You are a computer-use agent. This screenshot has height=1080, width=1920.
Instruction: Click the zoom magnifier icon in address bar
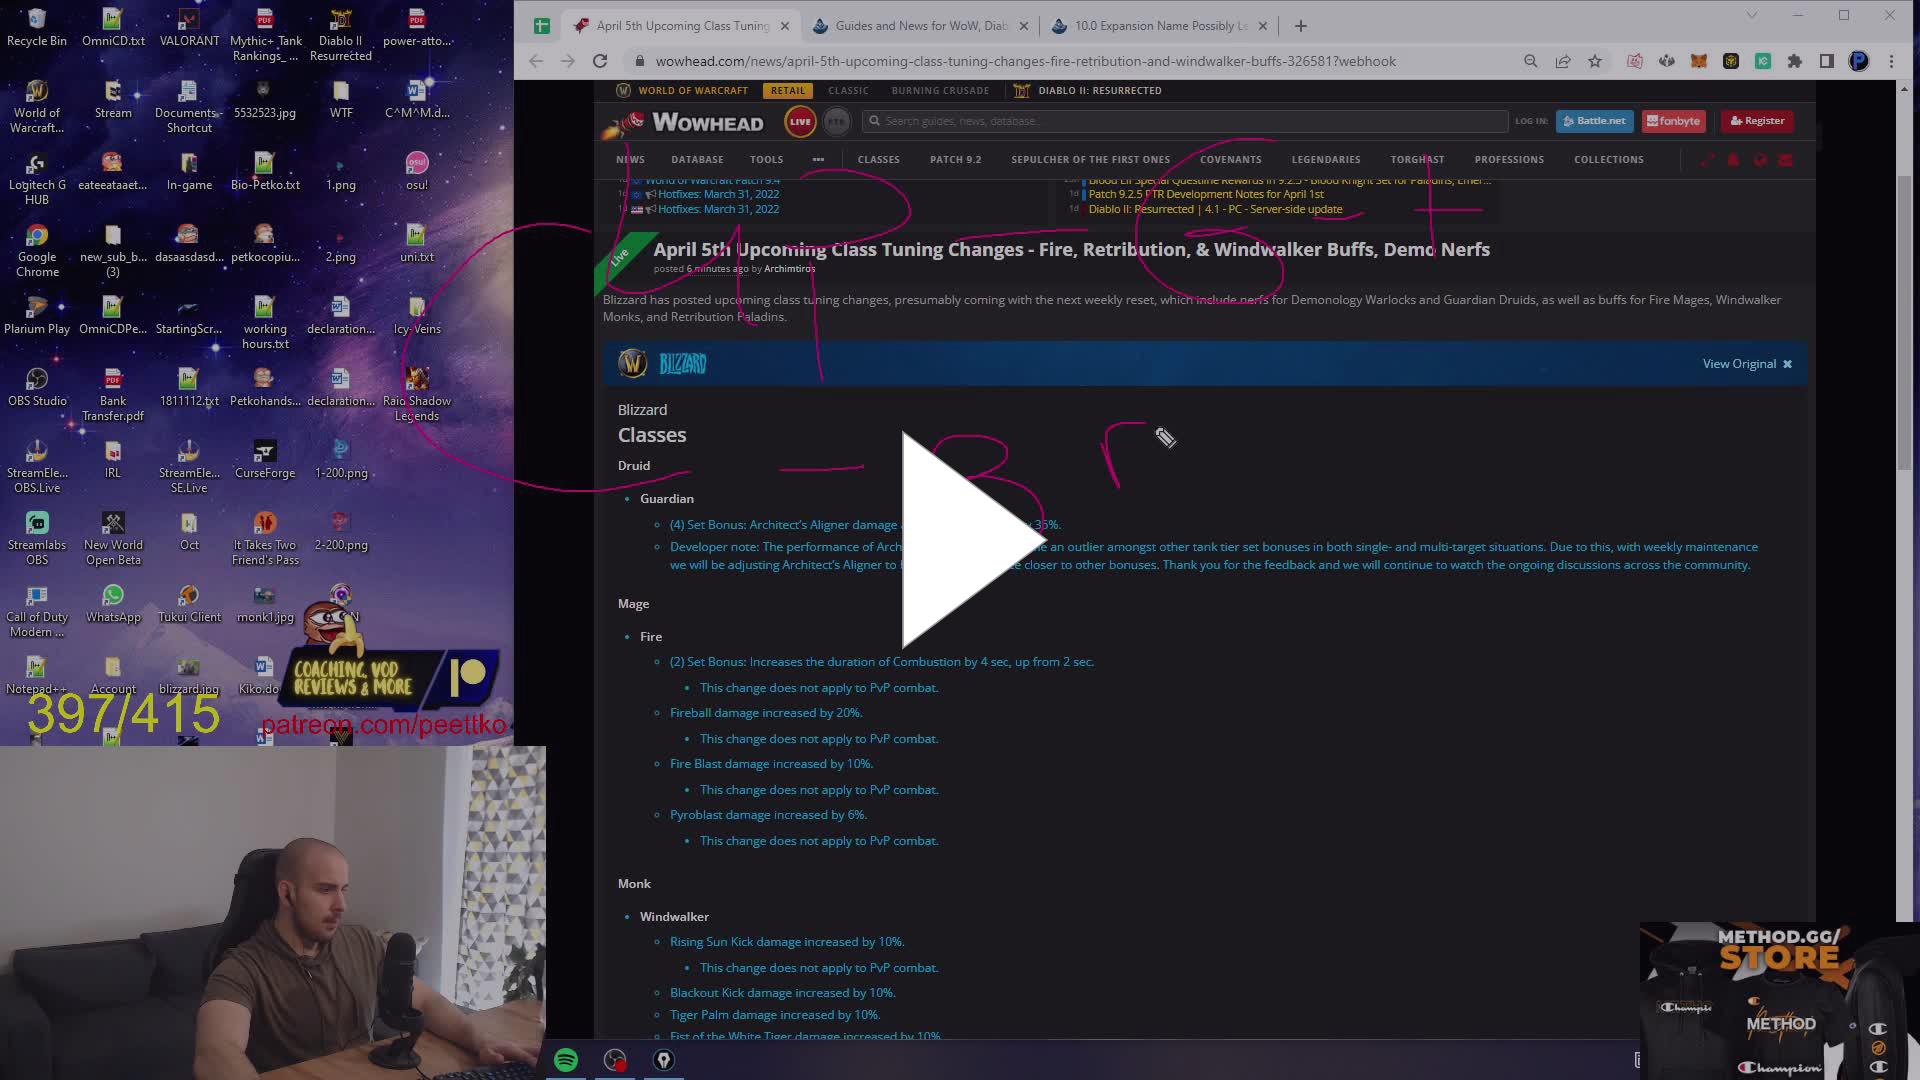(x=1530, y=61)
